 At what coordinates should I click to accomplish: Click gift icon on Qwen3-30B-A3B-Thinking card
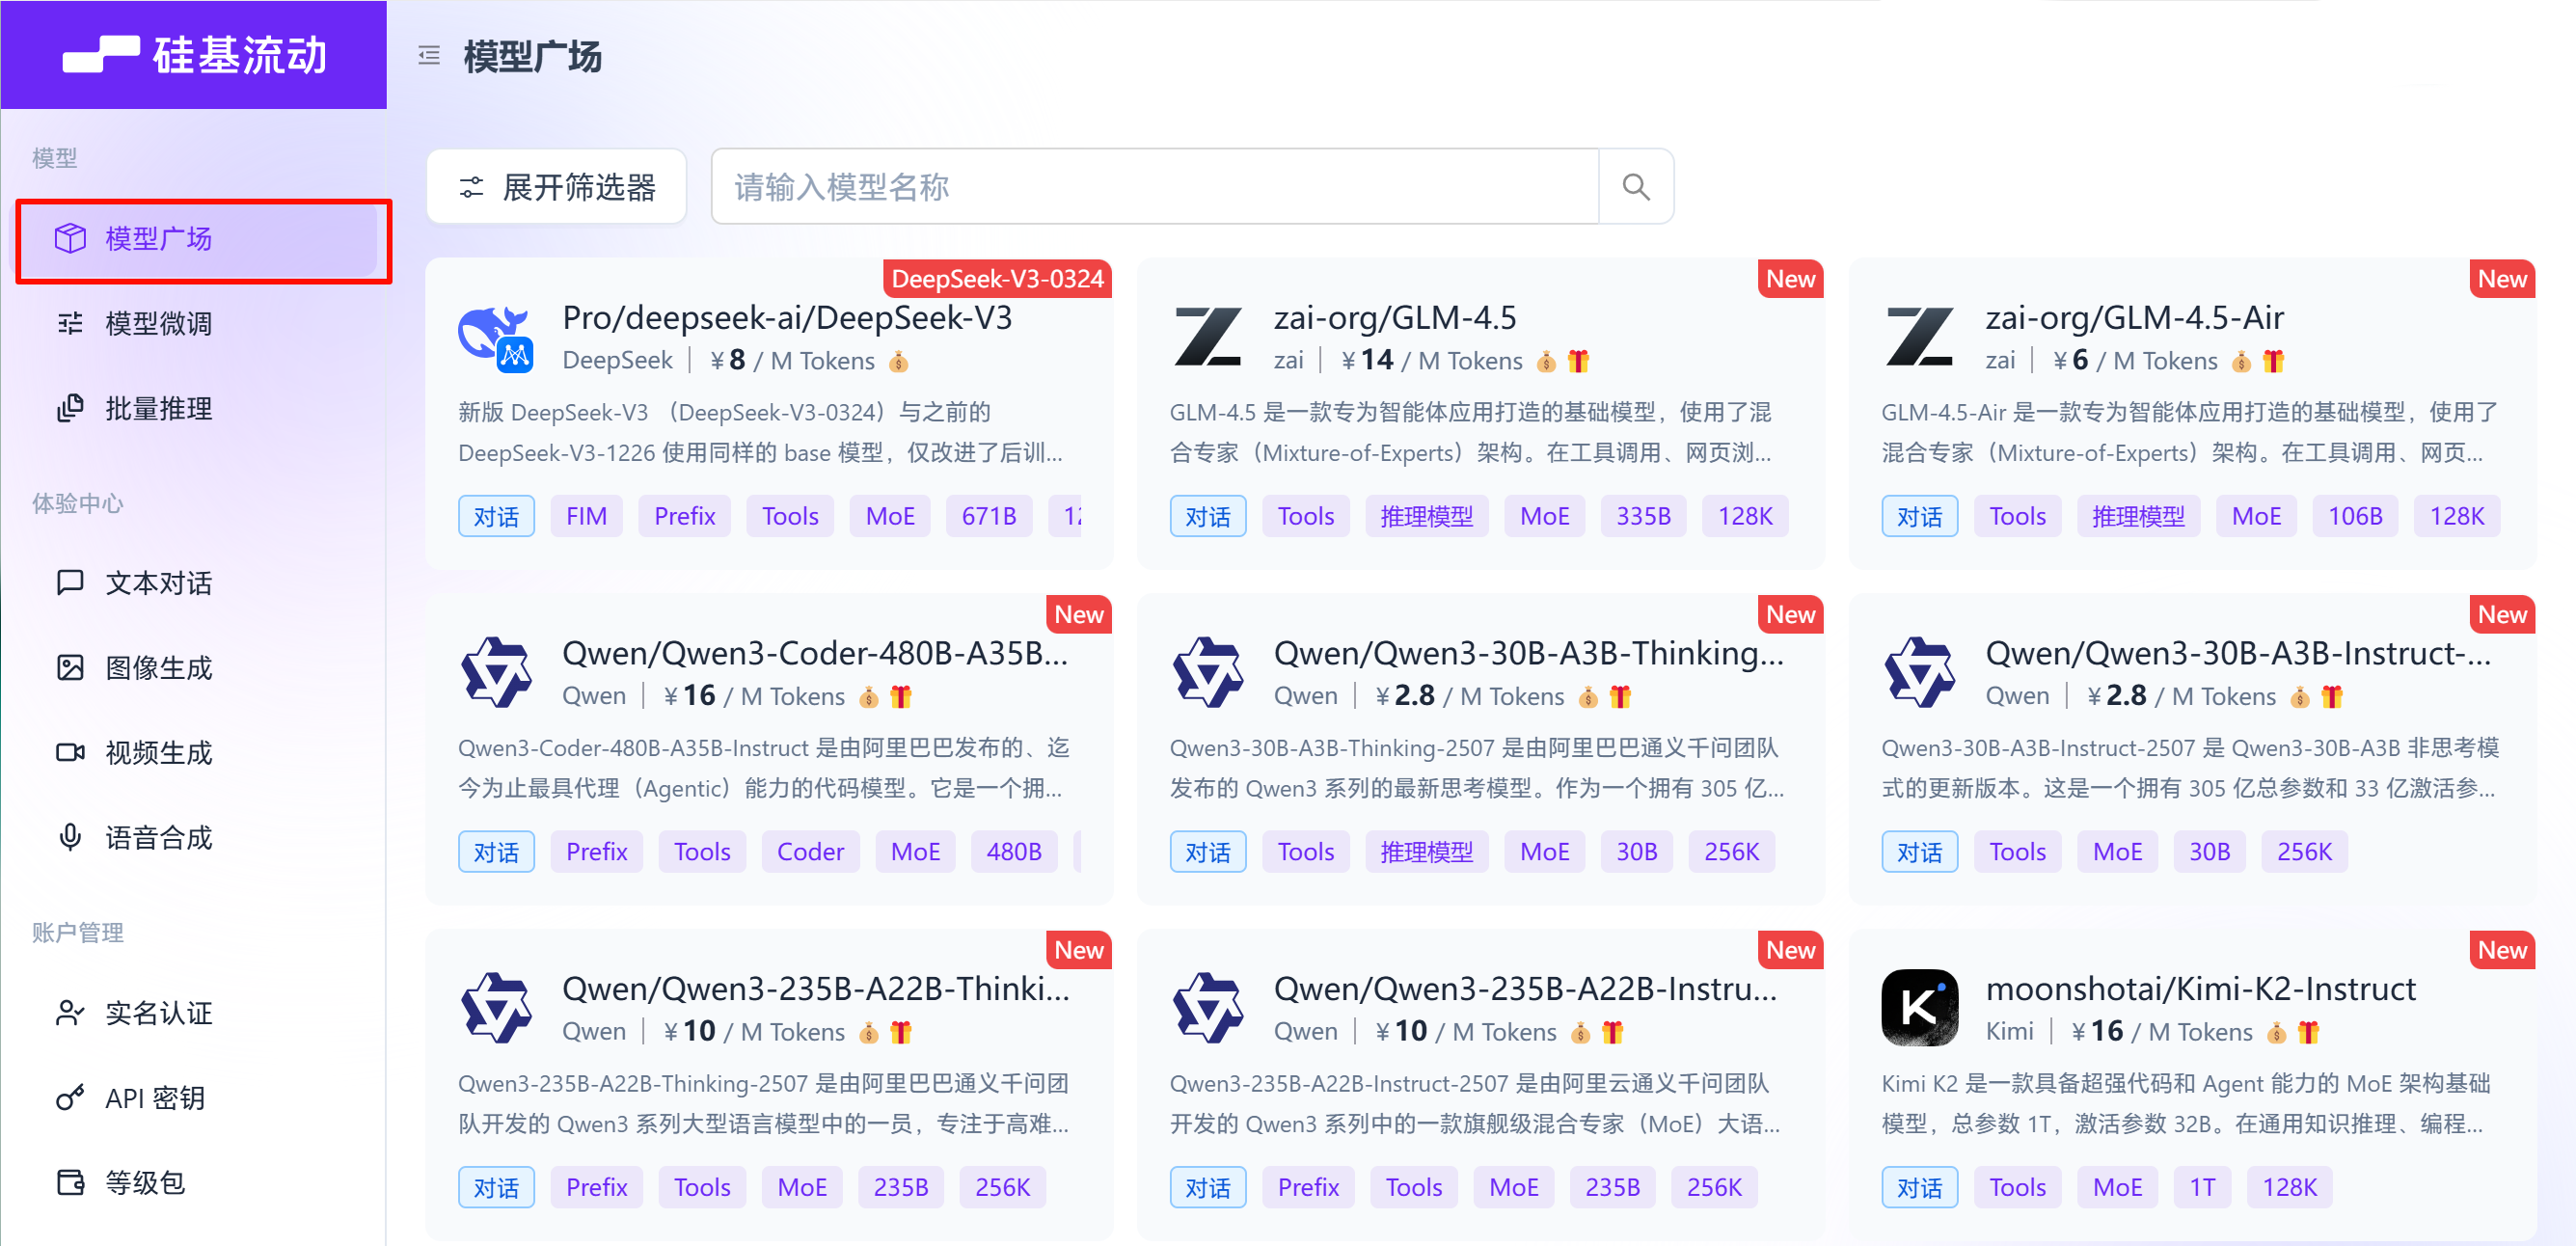point(1620,697)
